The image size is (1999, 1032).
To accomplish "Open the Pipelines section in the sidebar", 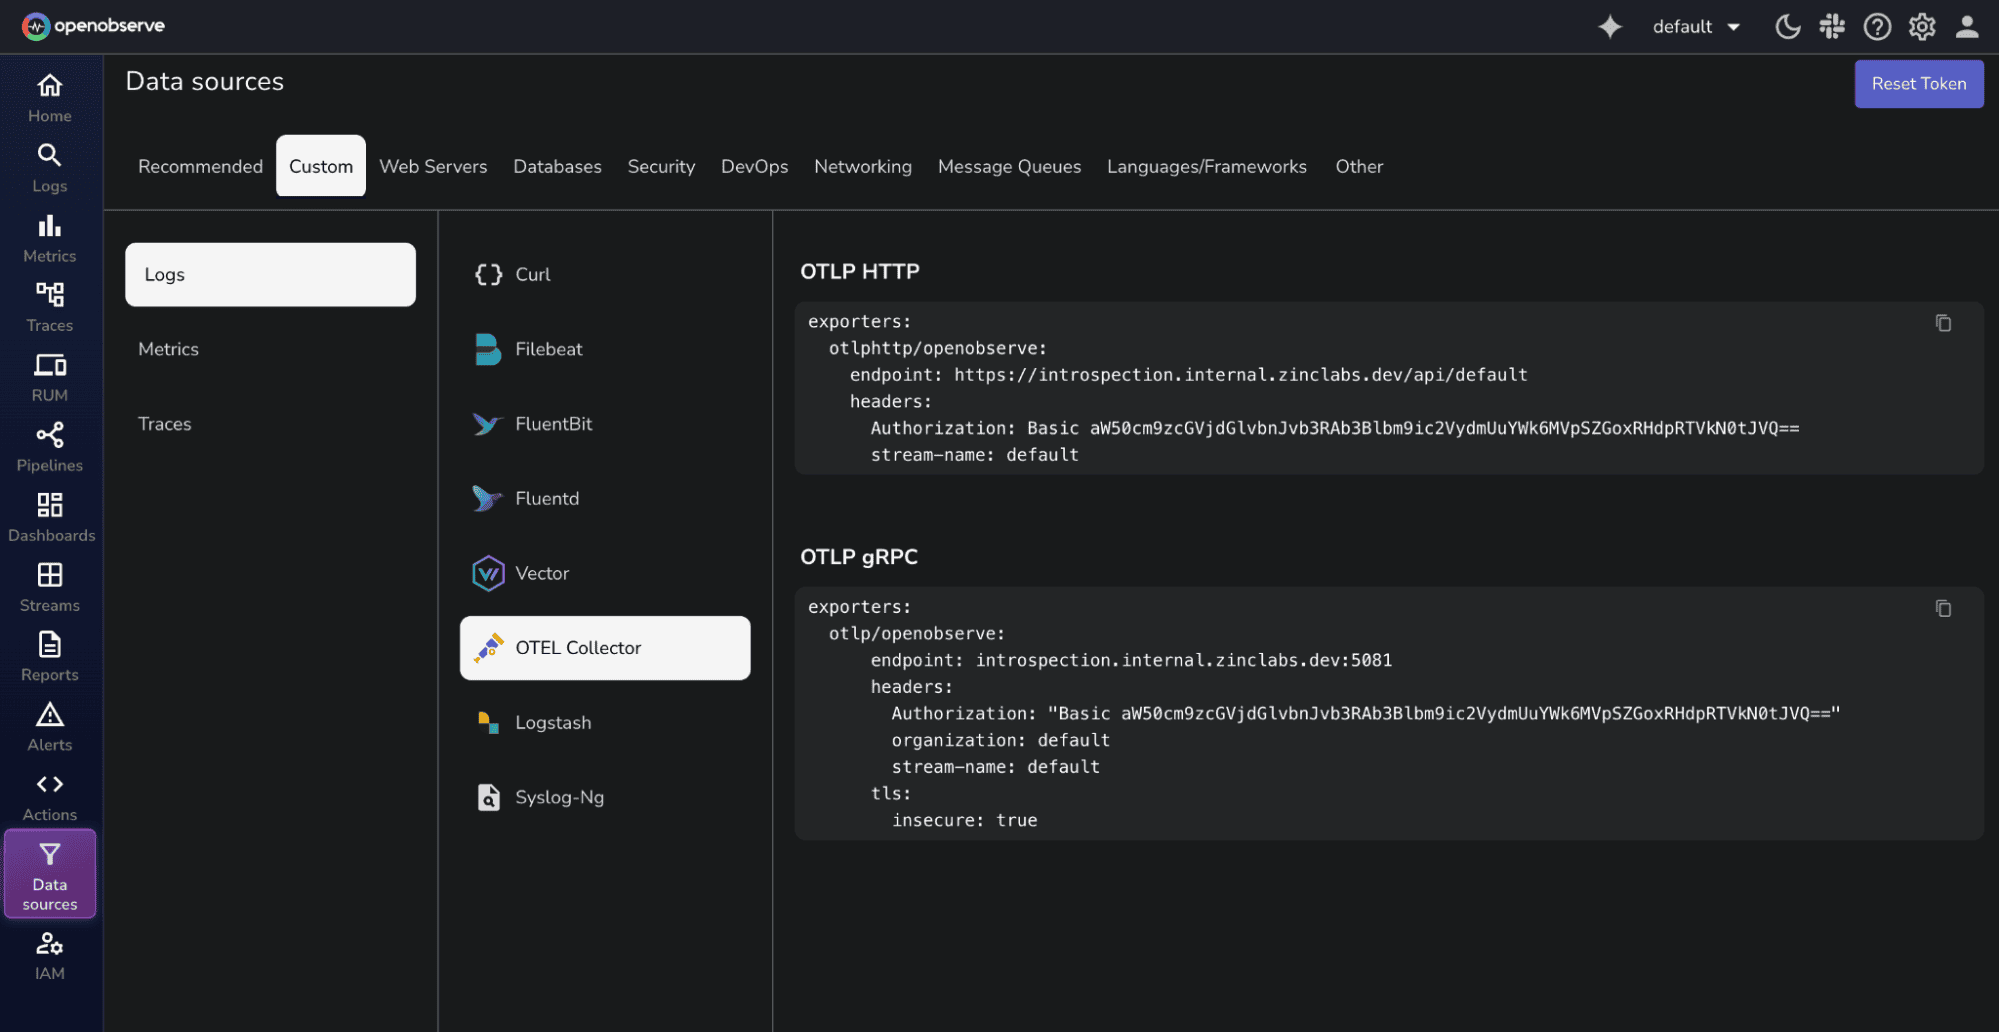I will pos(49,445).
